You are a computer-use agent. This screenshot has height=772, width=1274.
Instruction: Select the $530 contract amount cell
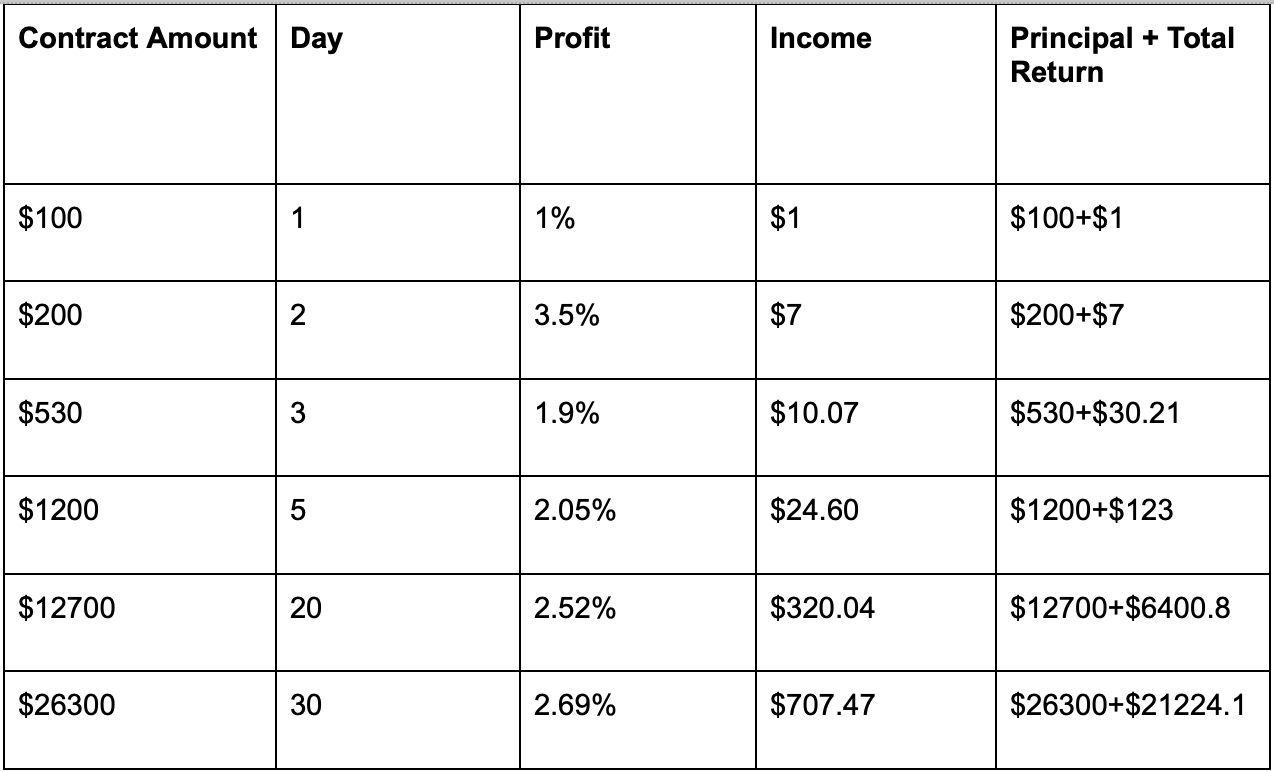140,427
